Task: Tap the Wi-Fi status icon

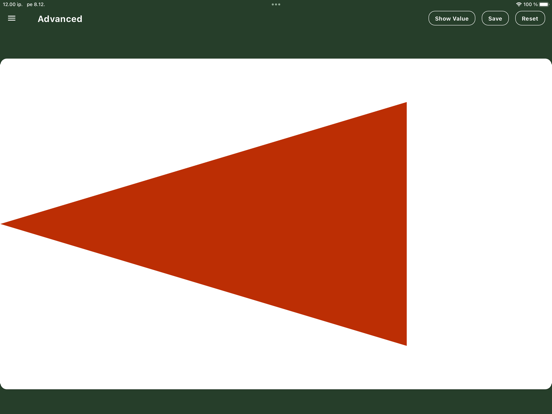Action: 519,4
